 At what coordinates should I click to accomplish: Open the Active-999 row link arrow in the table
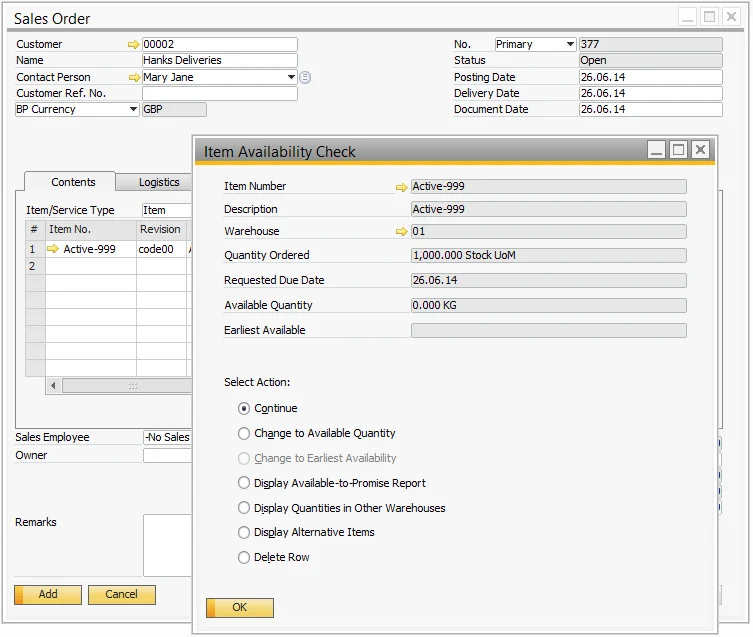53,249
